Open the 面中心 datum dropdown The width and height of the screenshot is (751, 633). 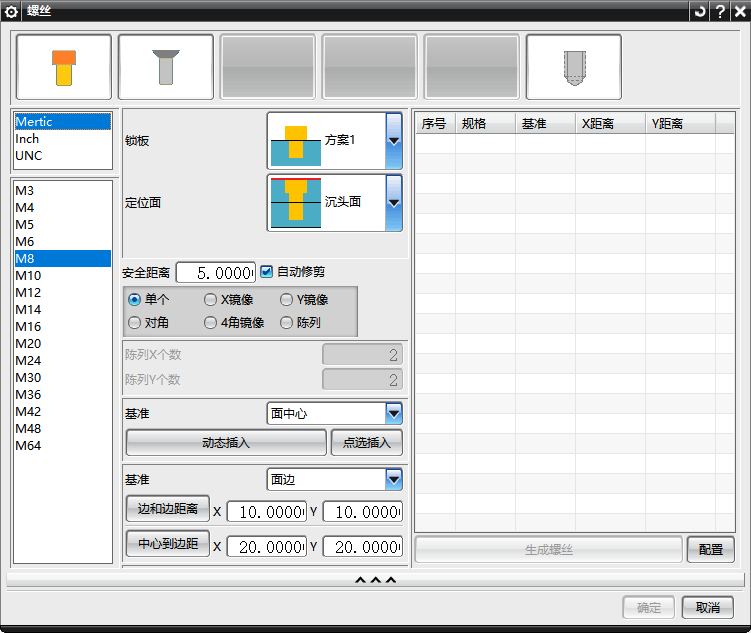394,414
